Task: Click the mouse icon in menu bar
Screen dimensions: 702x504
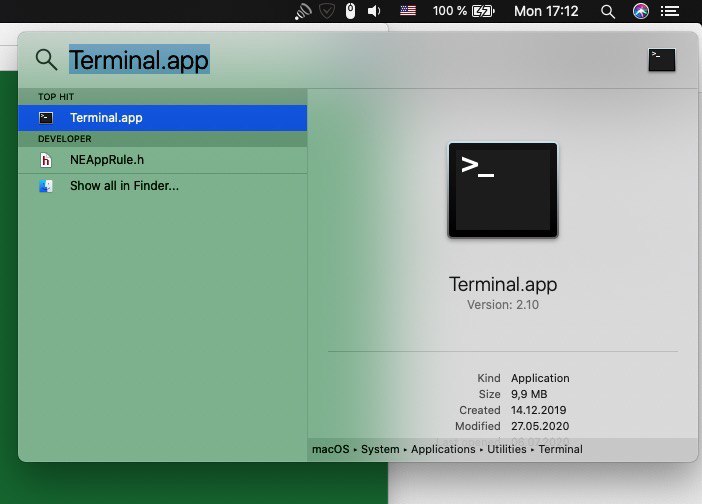Action: click(x=351, y=11)
